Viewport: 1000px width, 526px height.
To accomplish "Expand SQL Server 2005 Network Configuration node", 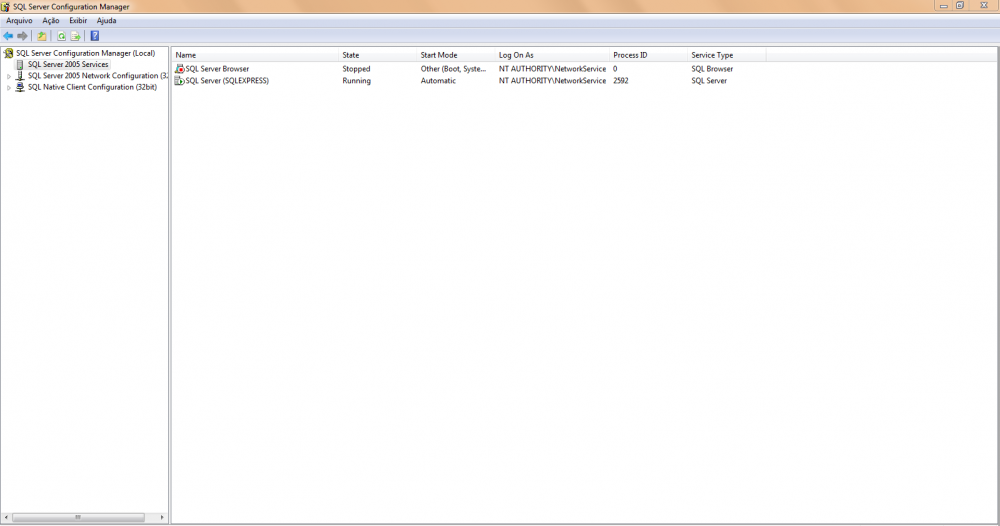I will click(x=9, y=76).
